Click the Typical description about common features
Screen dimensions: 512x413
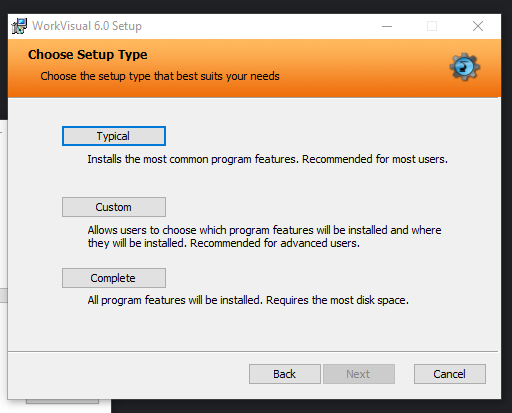pyautogui.click(x=267, y=159)
